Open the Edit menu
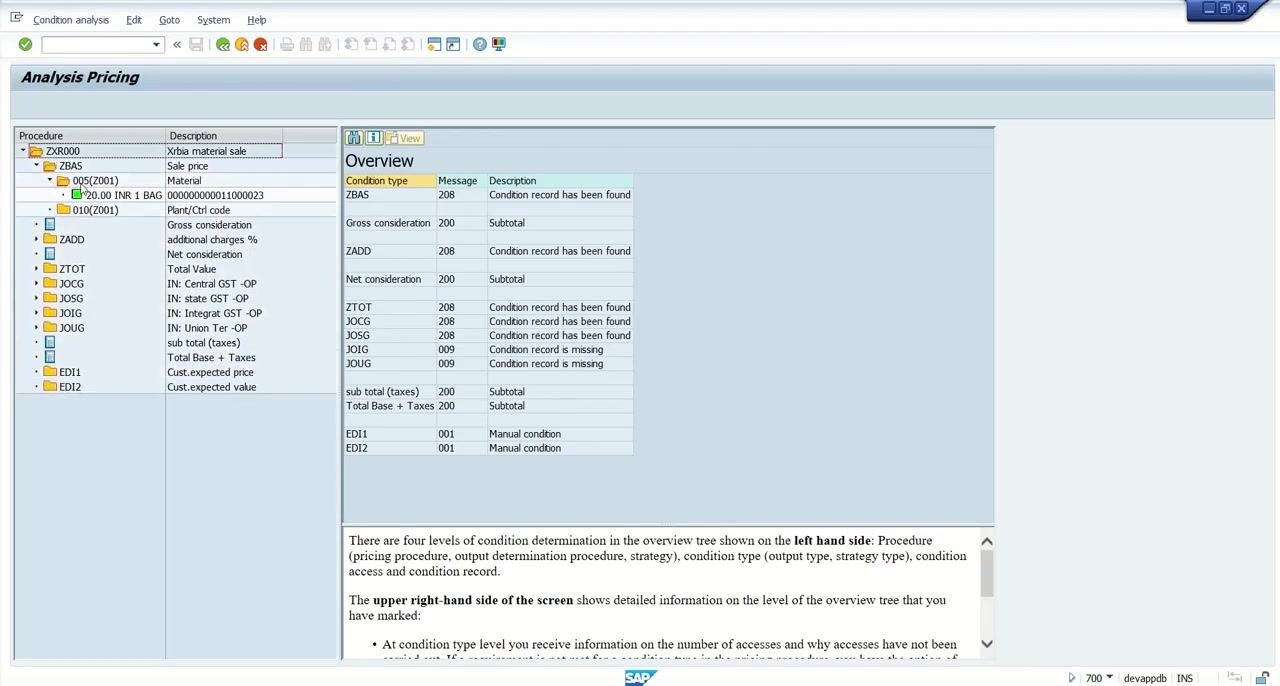 (x=134, y=20)
